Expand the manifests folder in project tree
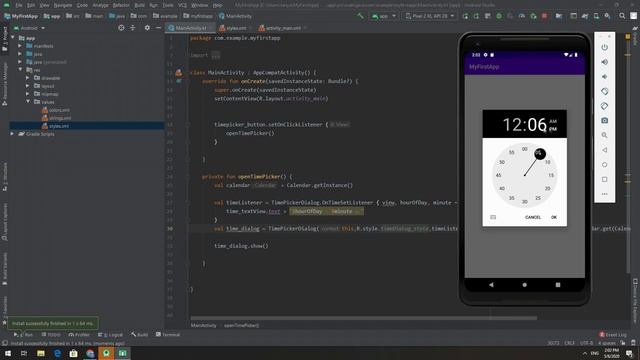 (20, 46)
